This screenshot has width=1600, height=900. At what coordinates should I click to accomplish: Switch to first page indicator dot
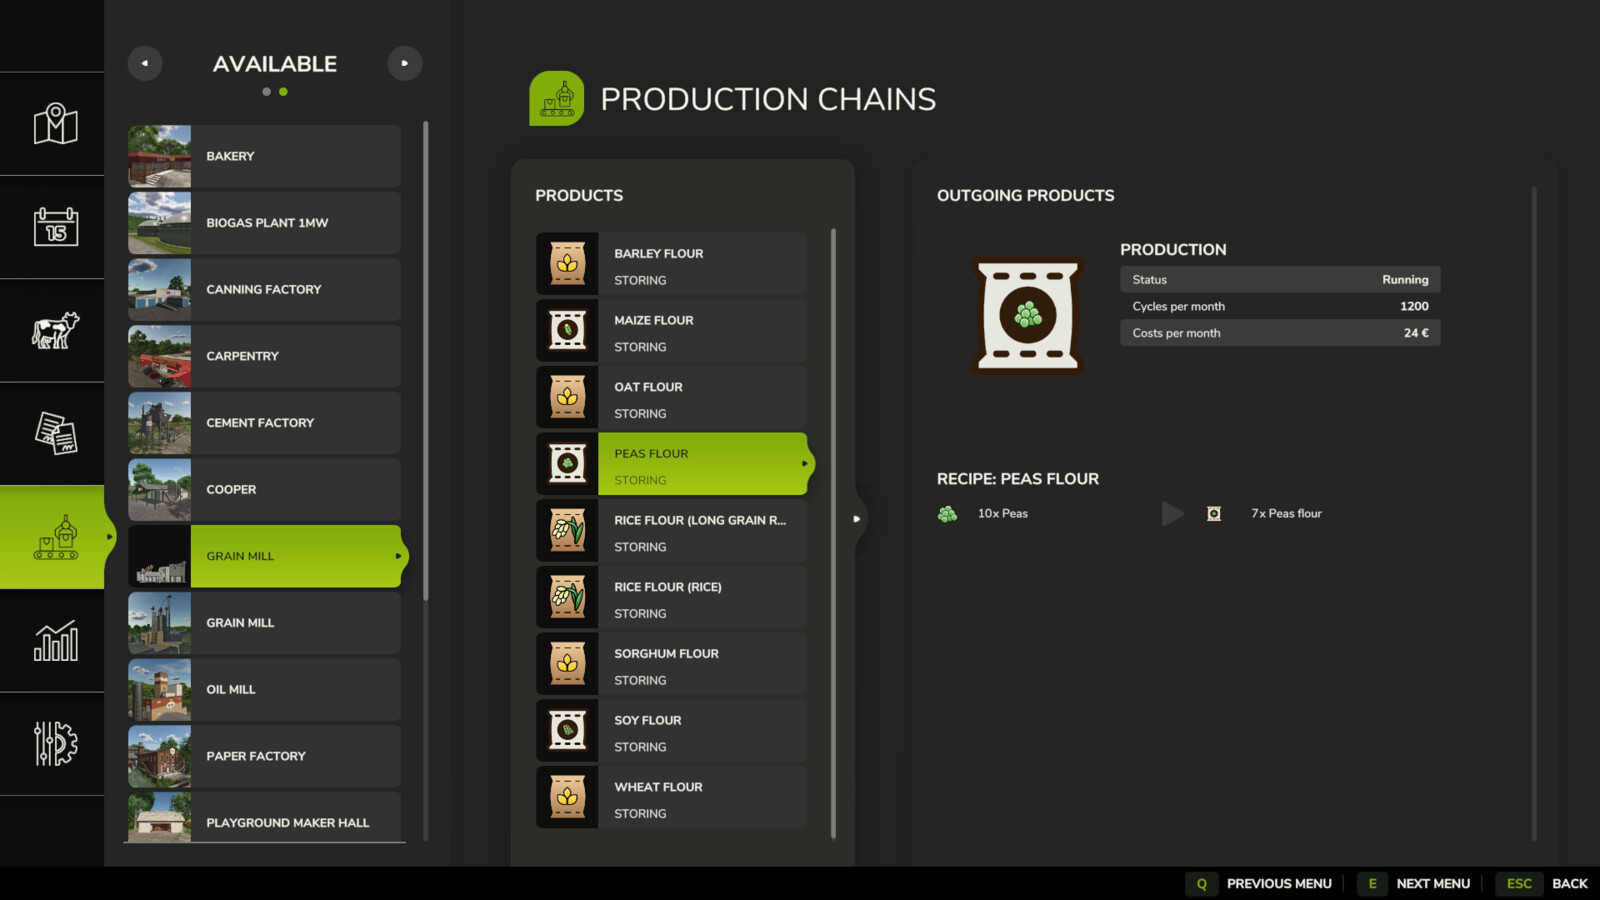click(266, 92)
